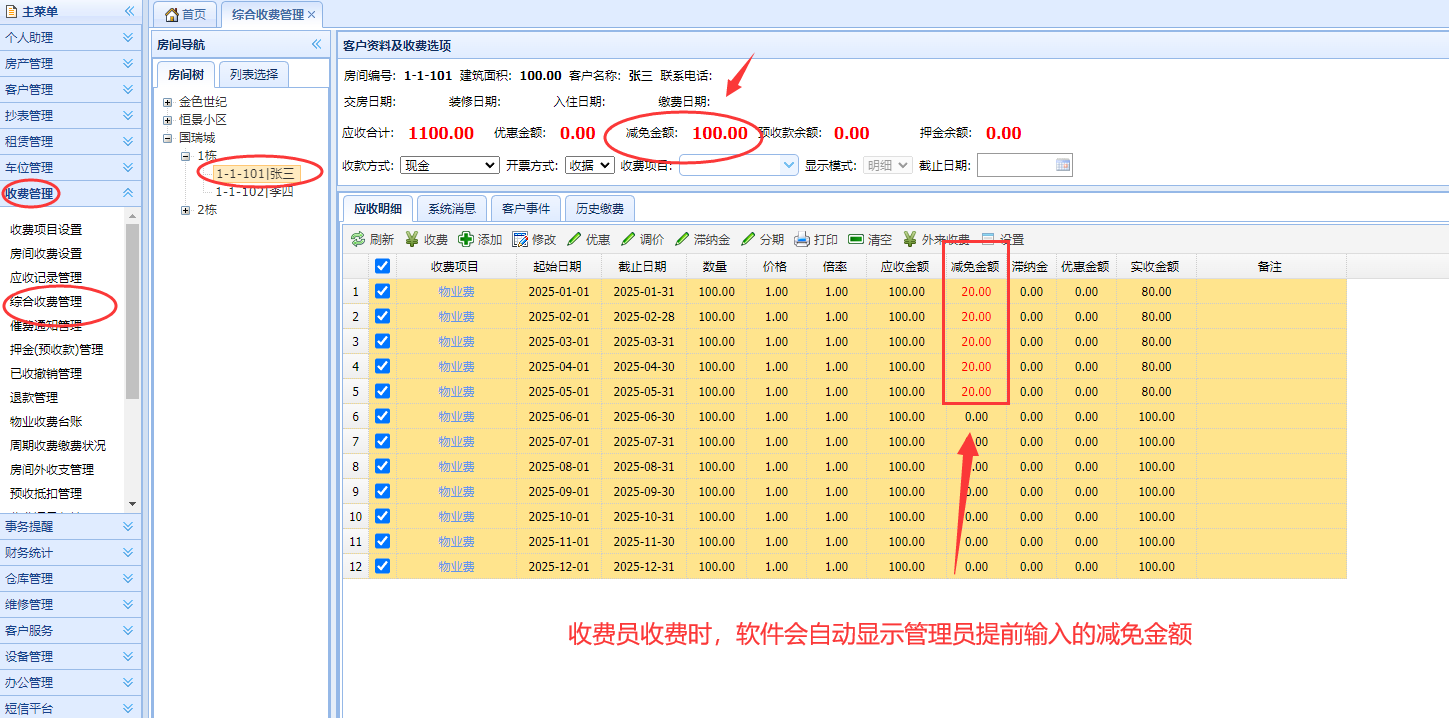Open 退款管理 in the sidebar
This screenshot has width=1449, height=718.
[x=34, y=397]
